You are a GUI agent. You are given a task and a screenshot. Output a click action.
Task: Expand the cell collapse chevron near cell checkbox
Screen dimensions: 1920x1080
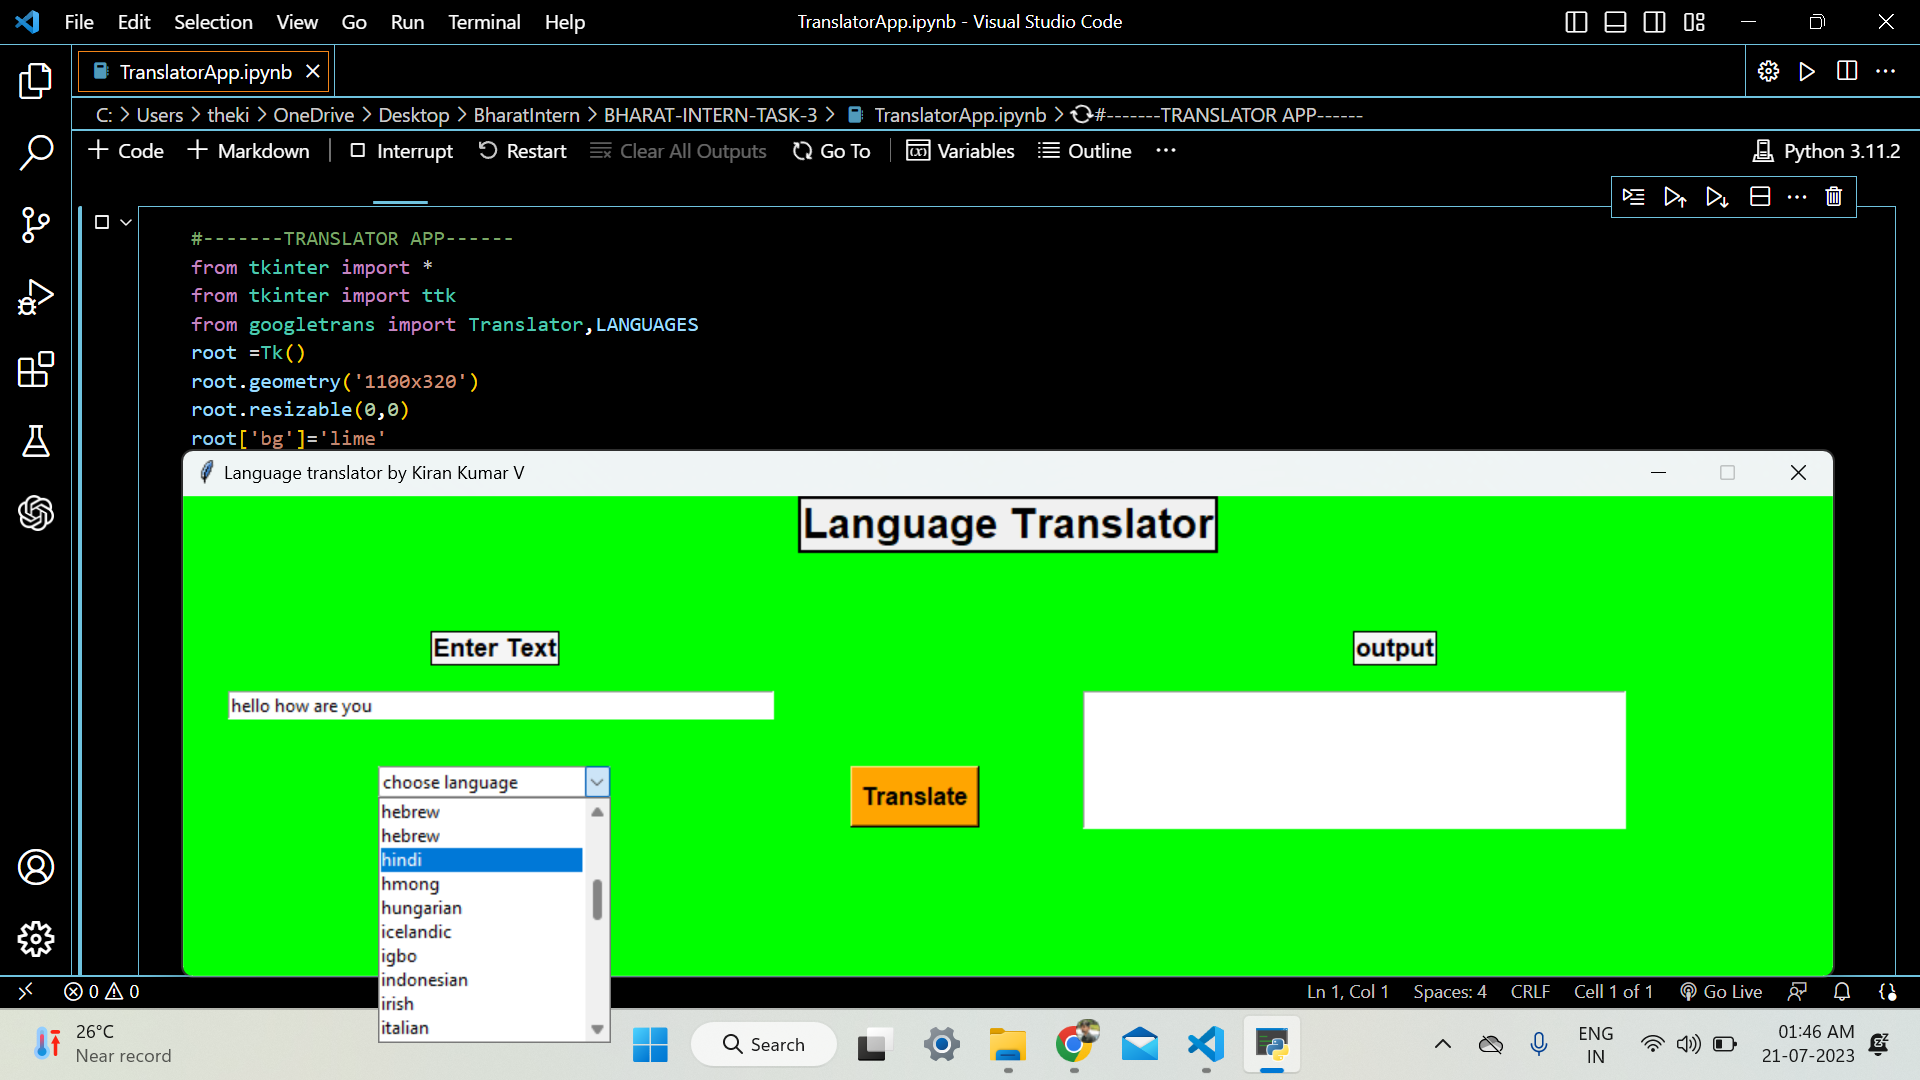tap(124, 222)
